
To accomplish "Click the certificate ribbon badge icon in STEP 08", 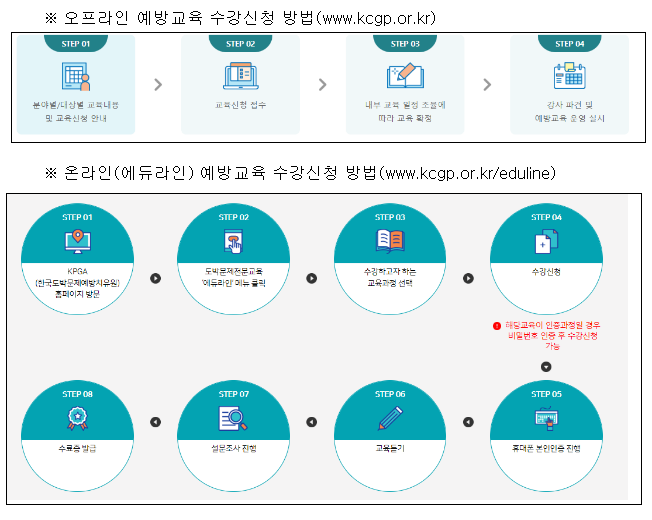I will (x=77, y=419).
